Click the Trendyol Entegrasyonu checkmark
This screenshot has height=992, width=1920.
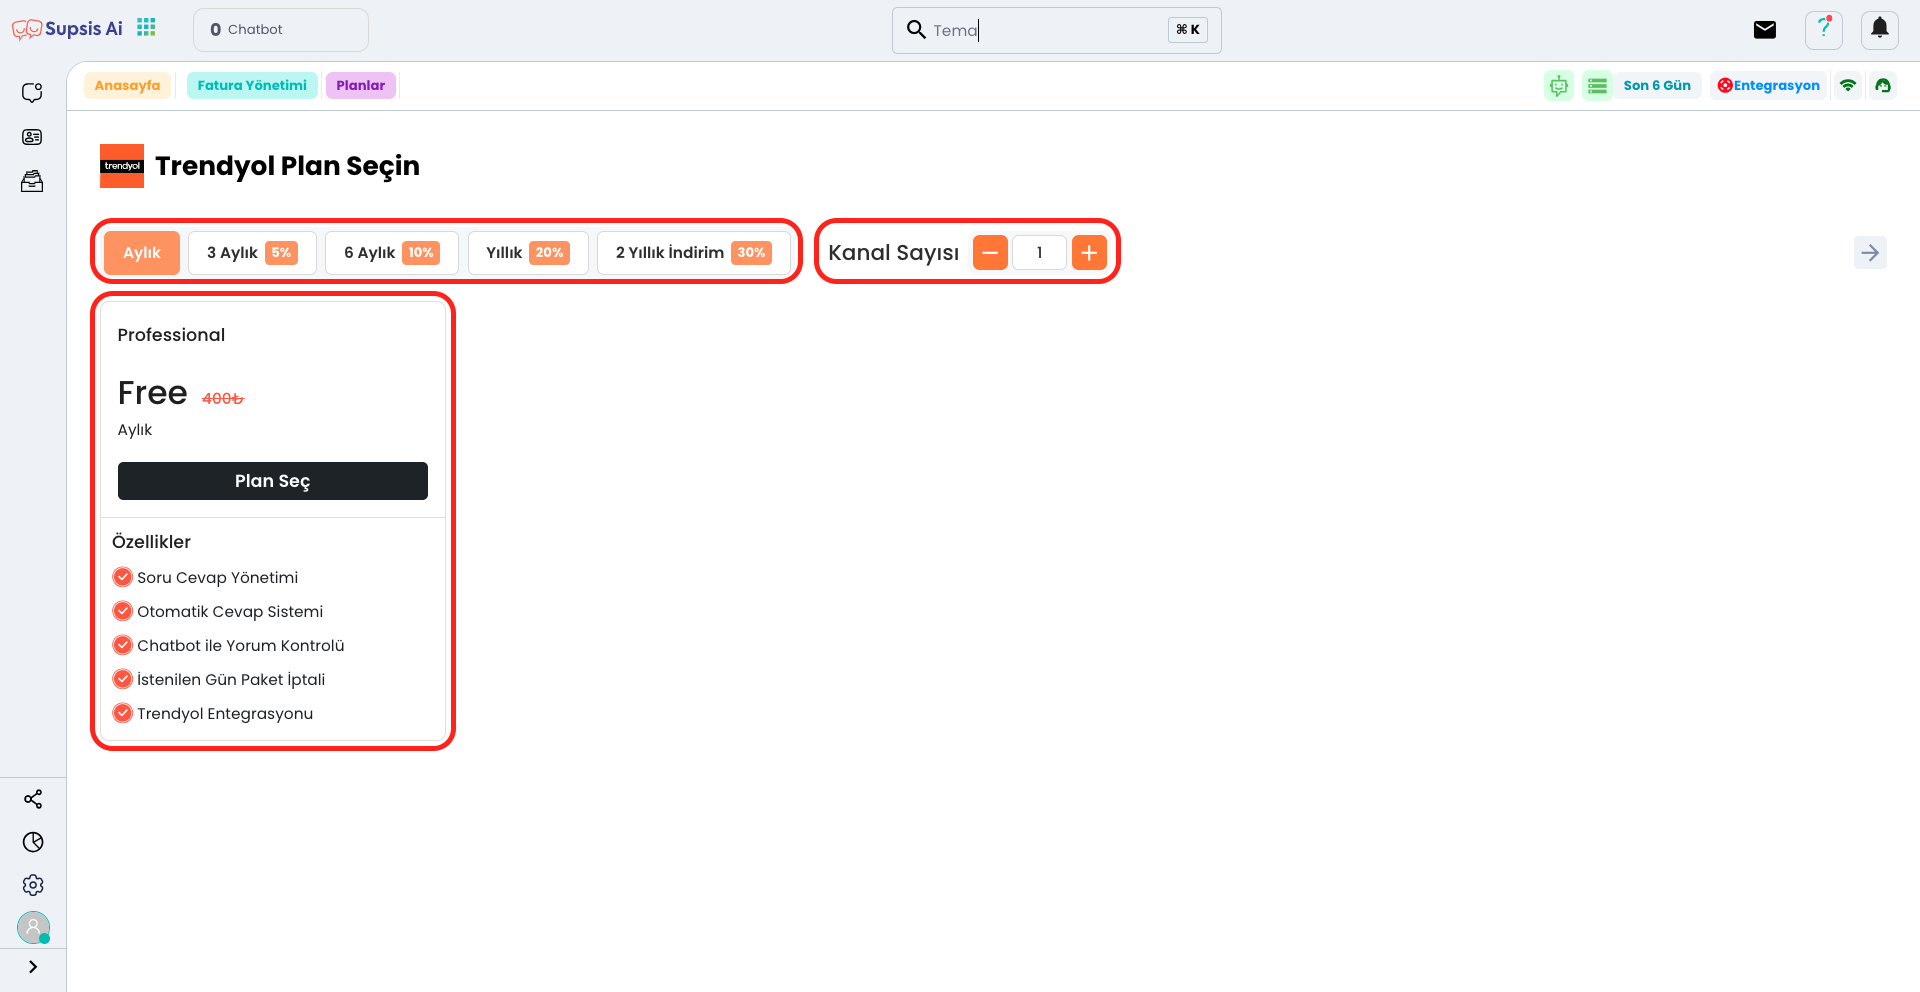coord(123,713)
